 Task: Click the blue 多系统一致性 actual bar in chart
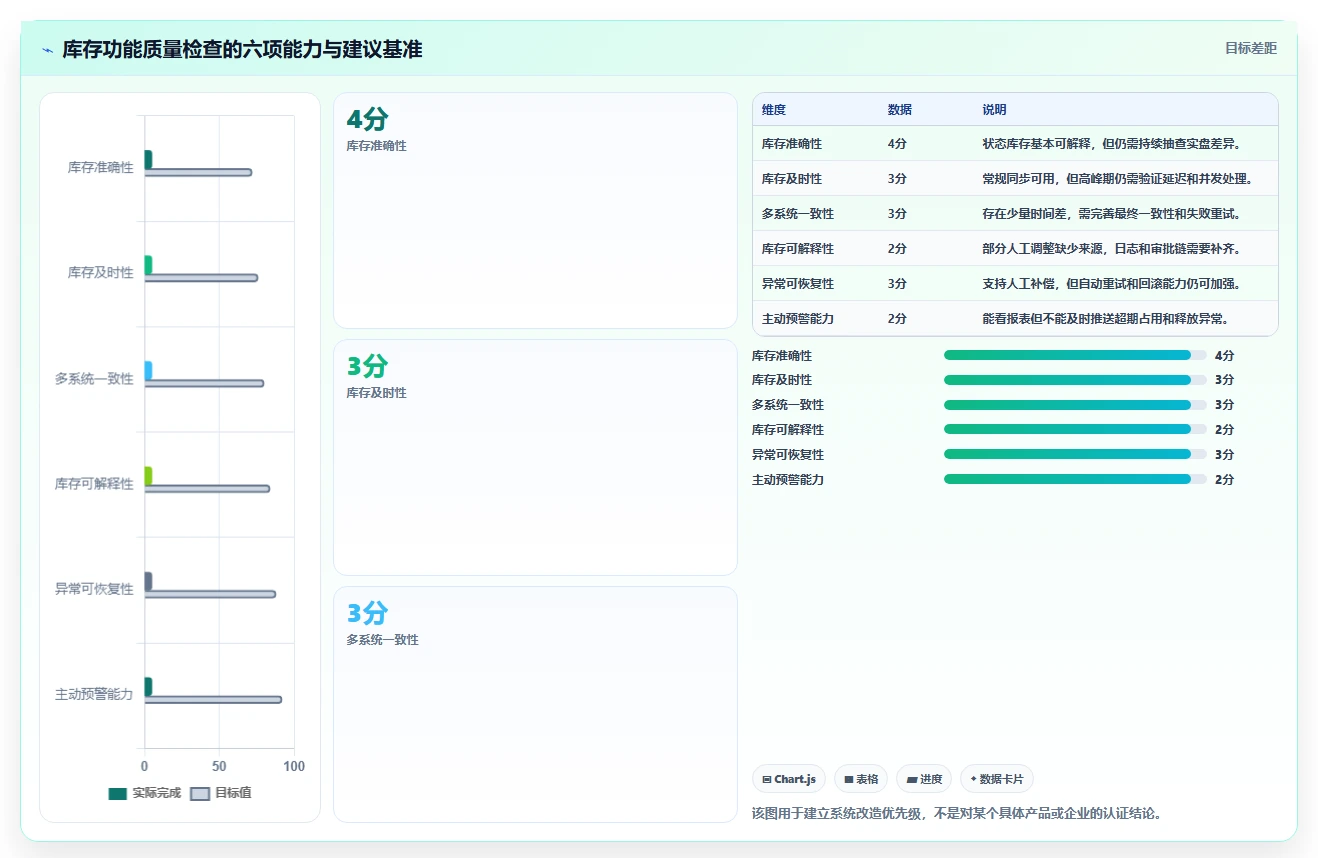(x=148, y=371)
